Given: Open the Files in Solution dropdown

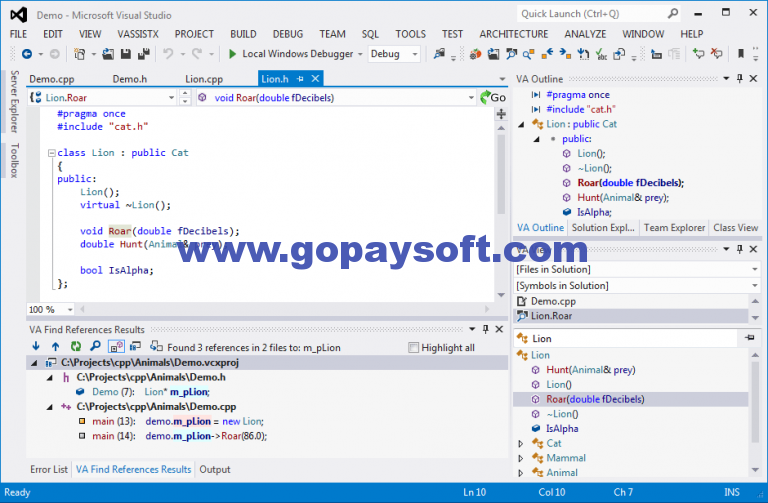Looking at the screenshot, I should [x=755, y=269].
